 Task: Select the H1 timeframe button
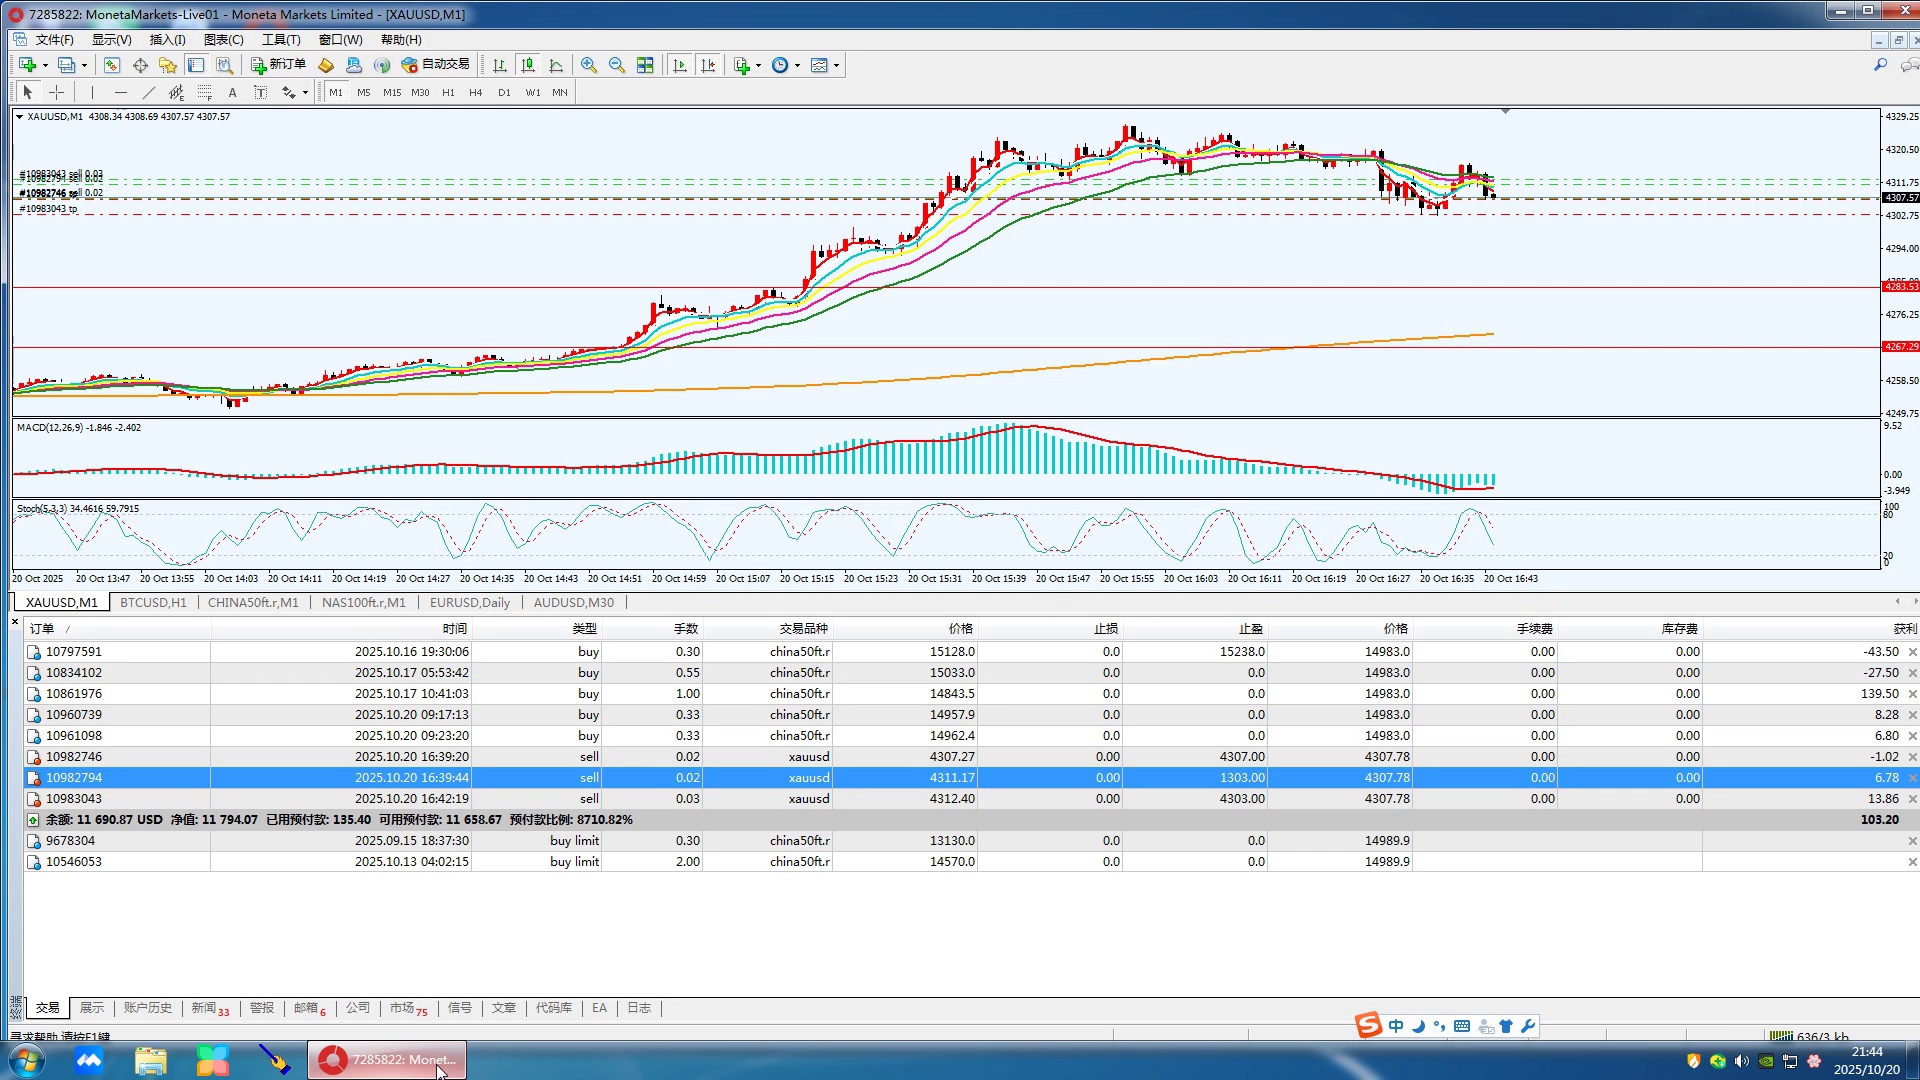coord(448,92)
